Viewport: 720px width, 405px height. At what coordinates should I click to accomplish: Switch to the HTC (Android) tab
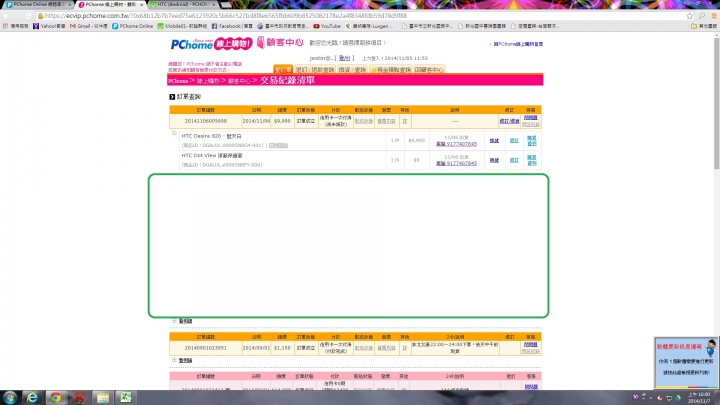(x=183, y=5)
